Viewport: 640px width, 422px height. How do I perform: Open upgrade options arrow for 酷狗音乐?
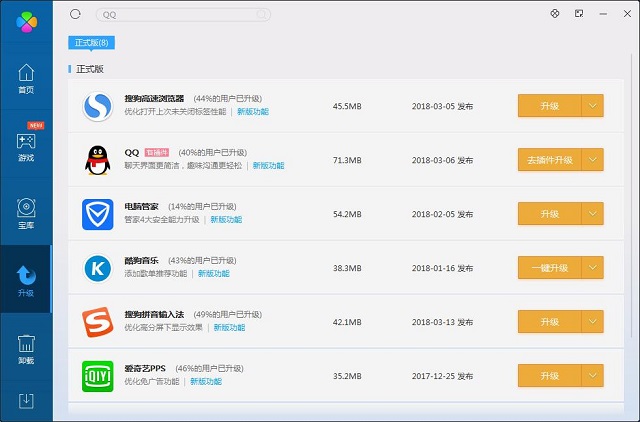(592, 268)
